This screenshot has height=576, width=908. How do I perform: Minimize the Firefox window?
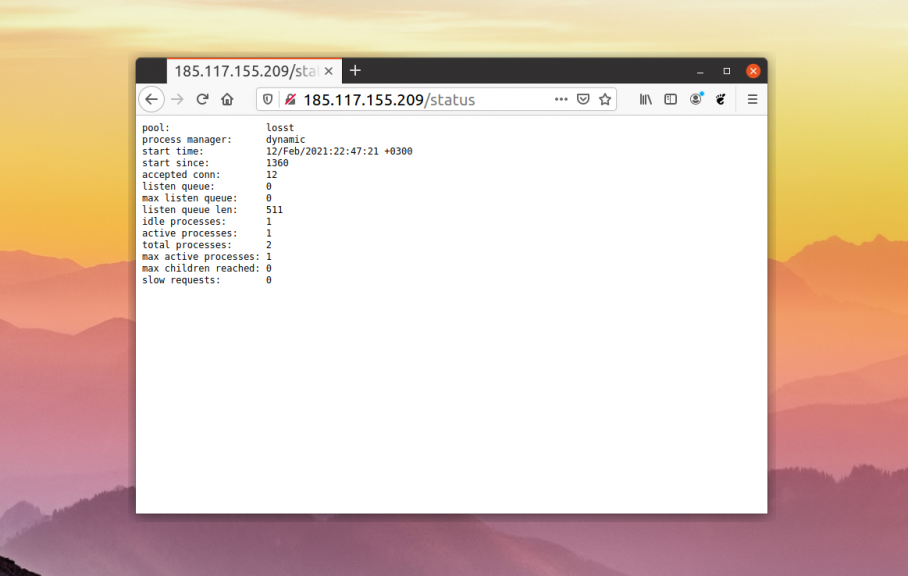pos(700,71)
